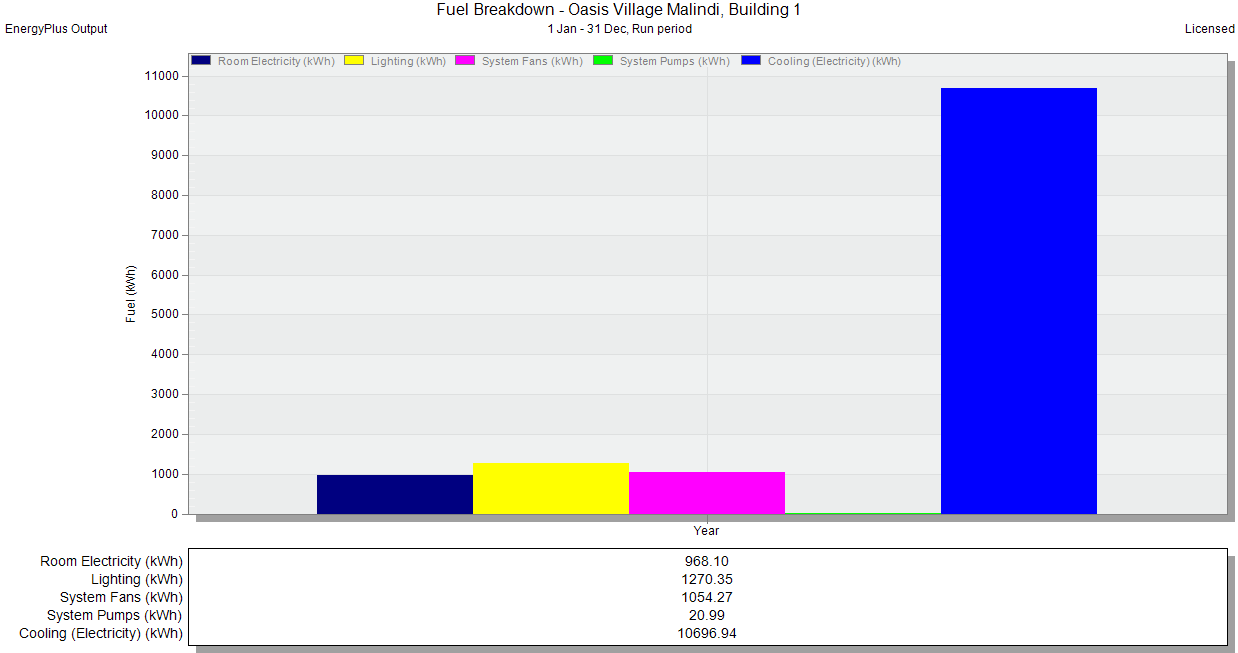Image resolution: width=1238 pixels, height=653 pixels.
Task: Click "Room Electricity (kWh)" row label beside the data table
Action: pos(112,562)
